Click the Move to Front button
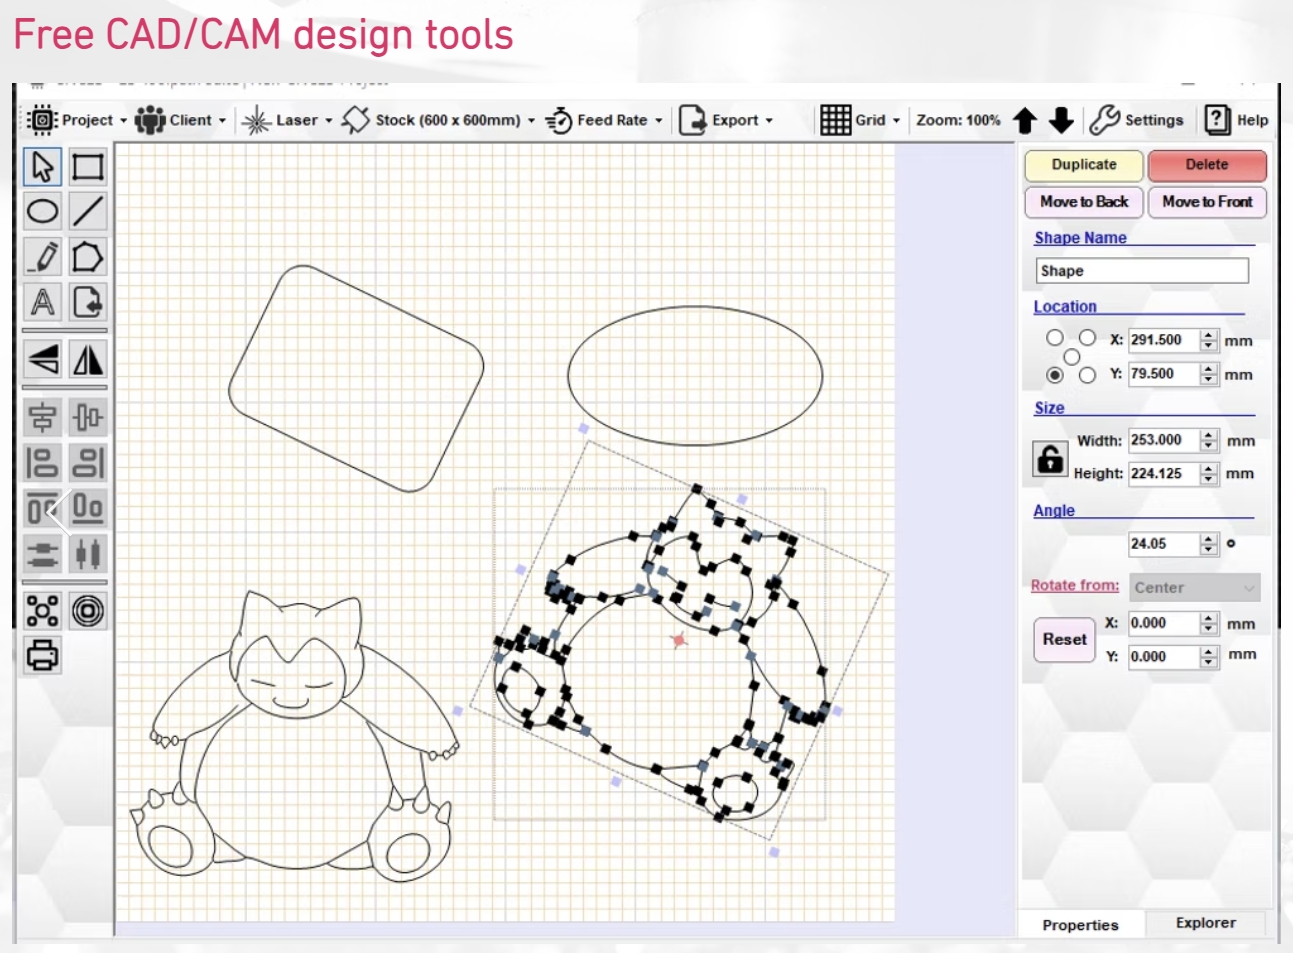Screen dimensions: 1293x953 click(x=1207, y=202)
